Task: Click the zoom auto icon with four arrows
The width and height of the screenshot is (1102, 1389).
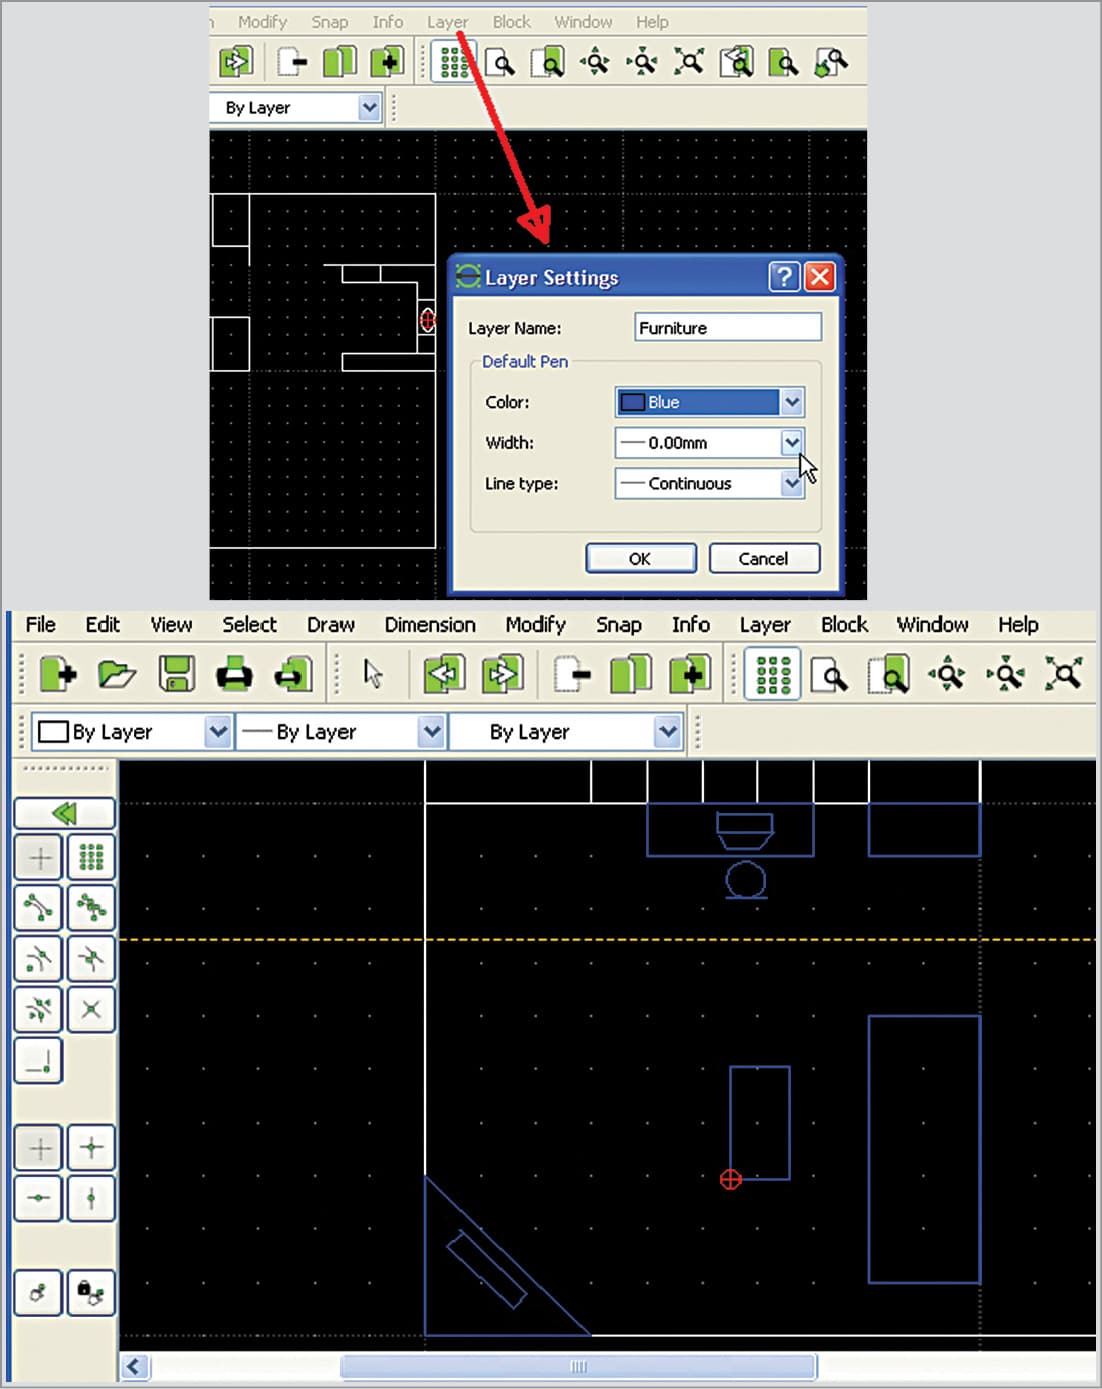Action: pyautogui.click(x=1063, y=674)
